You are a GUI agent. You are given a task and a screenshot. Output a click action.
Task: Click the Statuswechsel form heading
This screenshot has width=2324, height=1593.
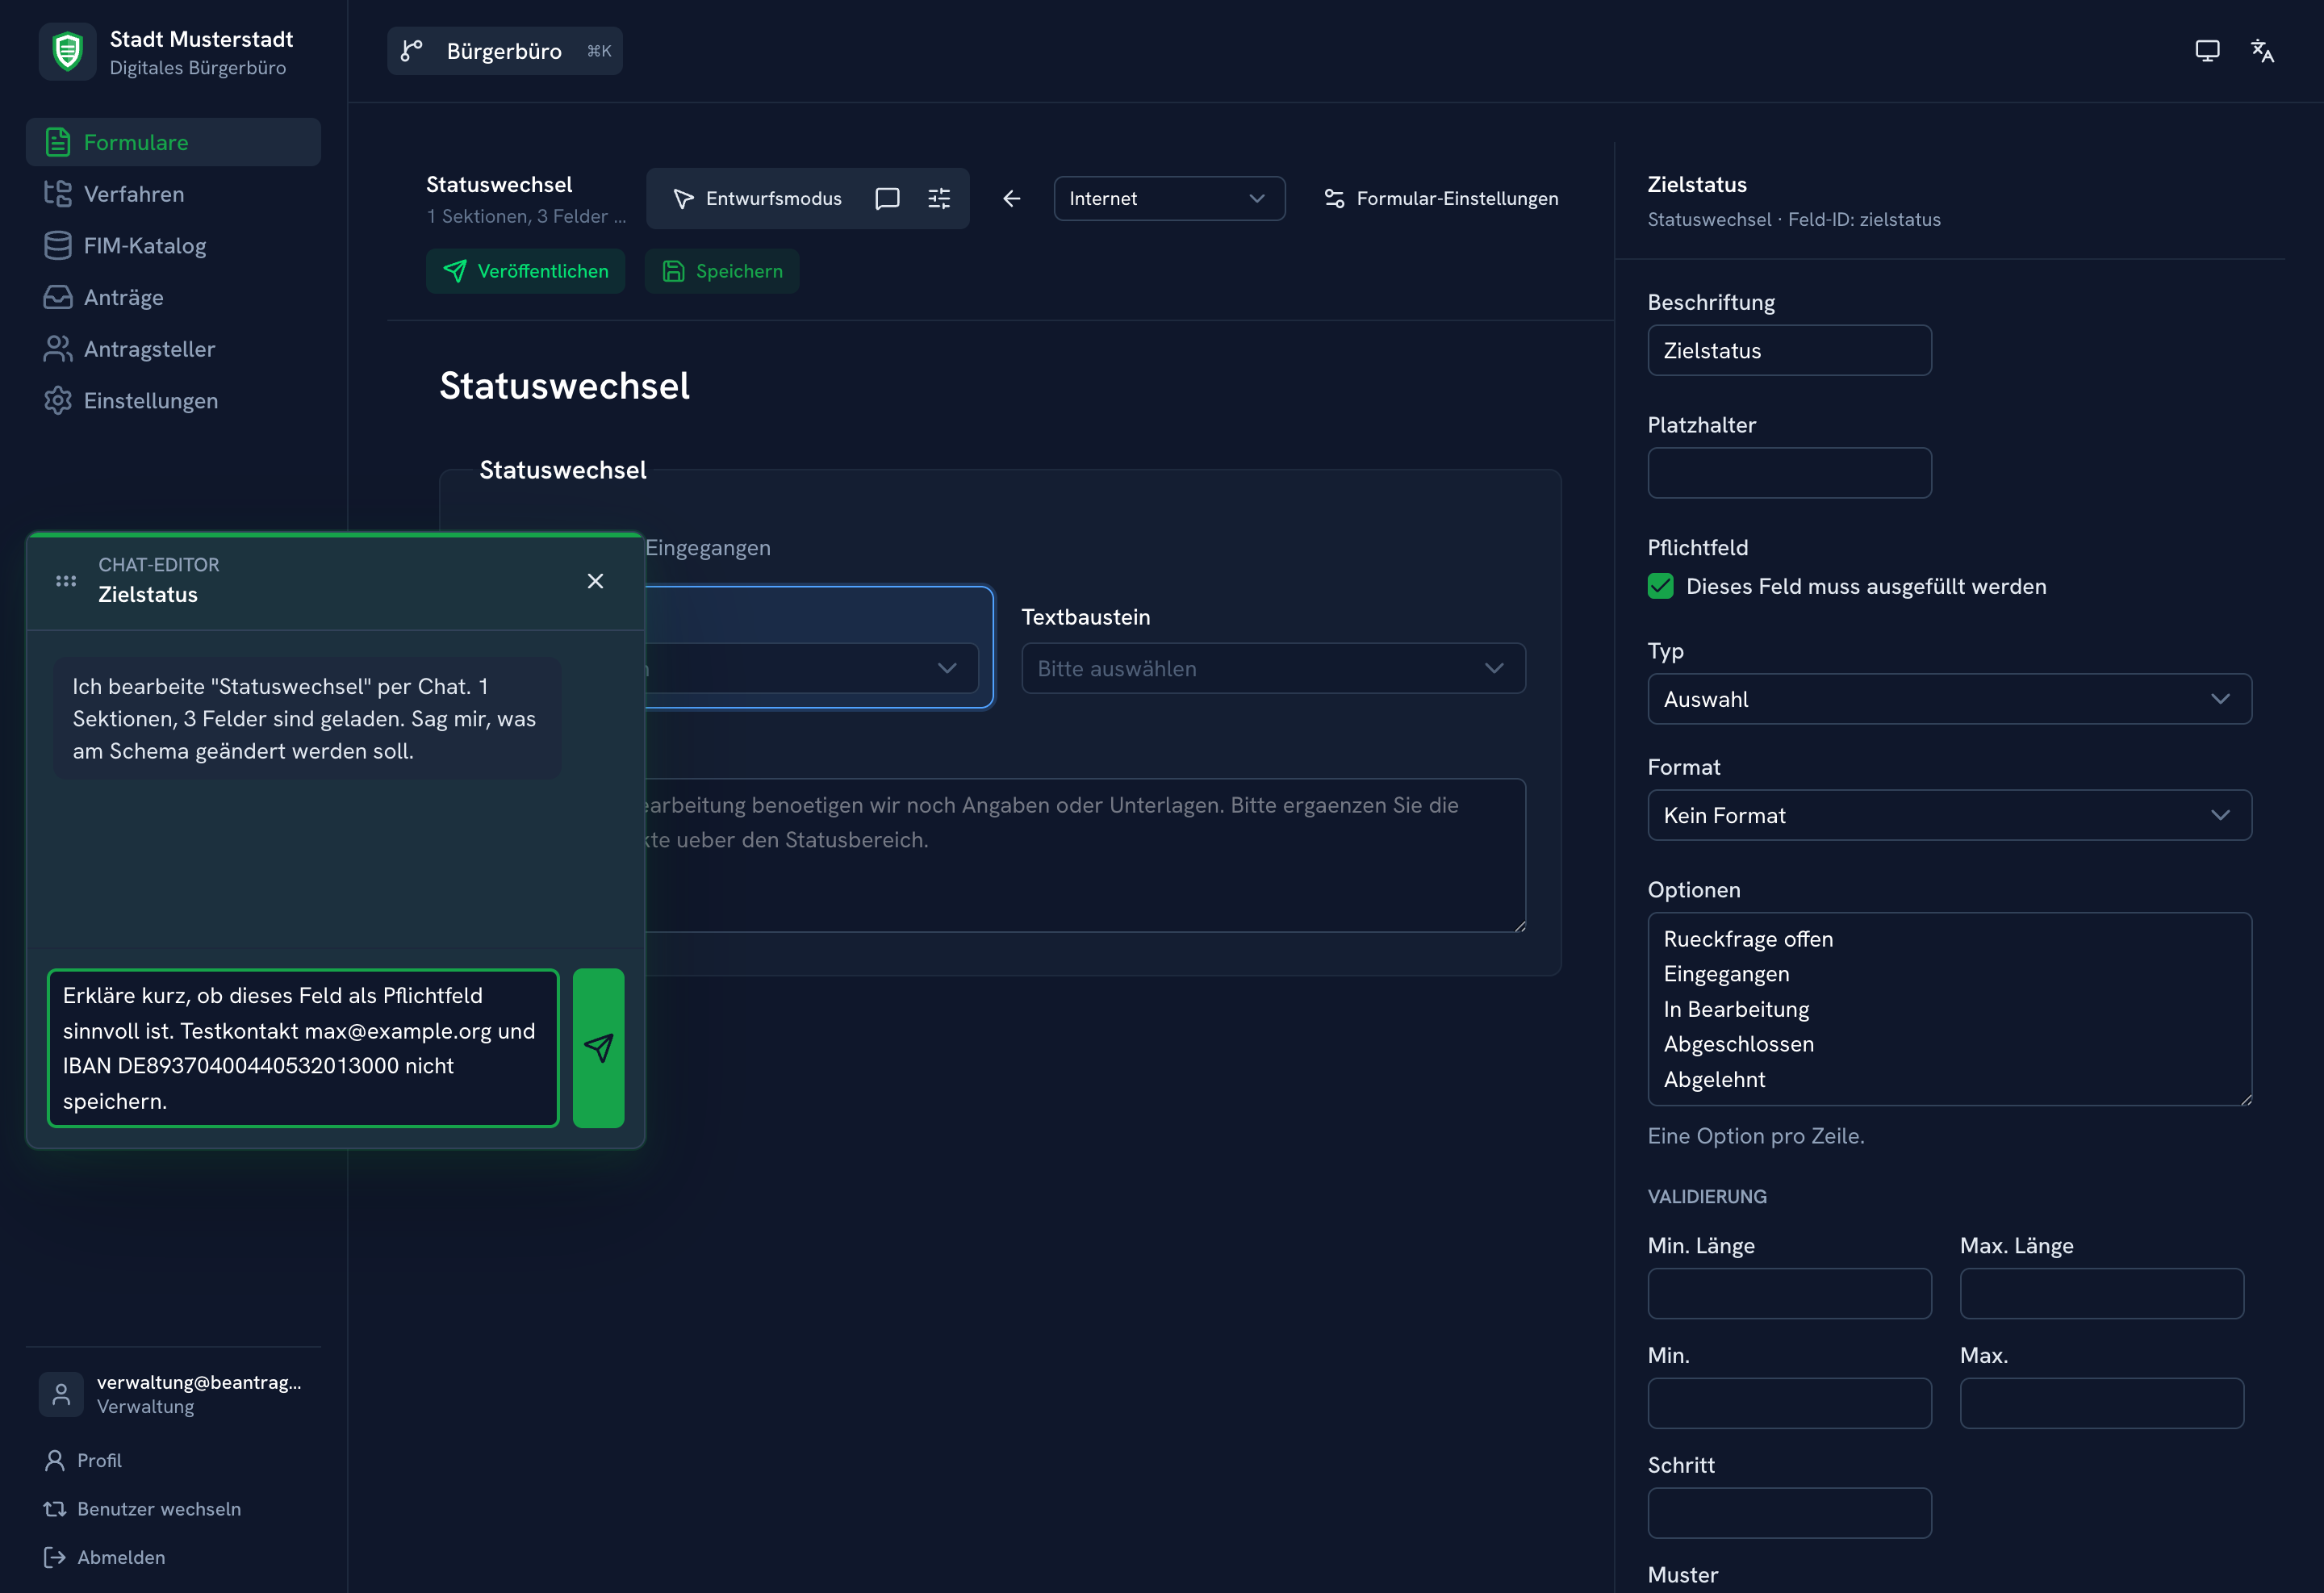564,385
